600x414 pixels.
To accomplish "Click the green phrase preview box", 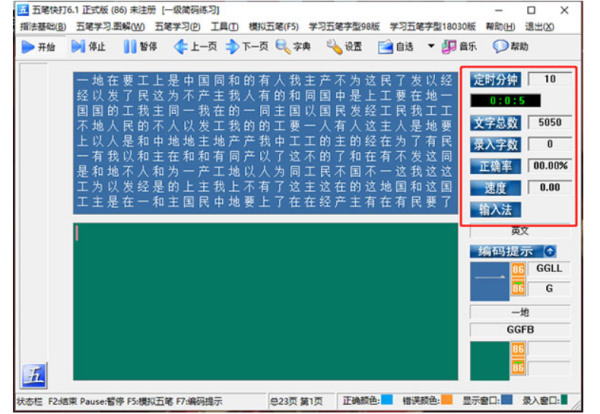I will tap(490, 361).
